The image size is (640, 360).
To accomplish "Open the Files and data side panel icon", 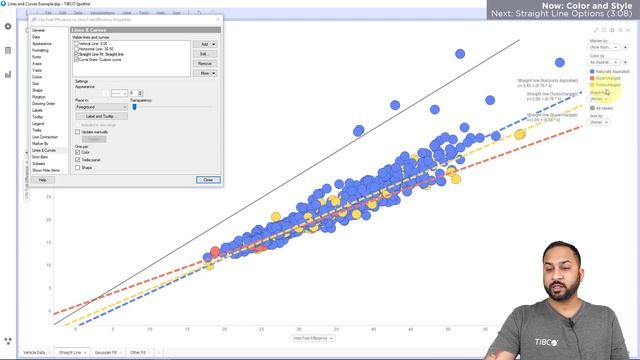I will point(8,26).
